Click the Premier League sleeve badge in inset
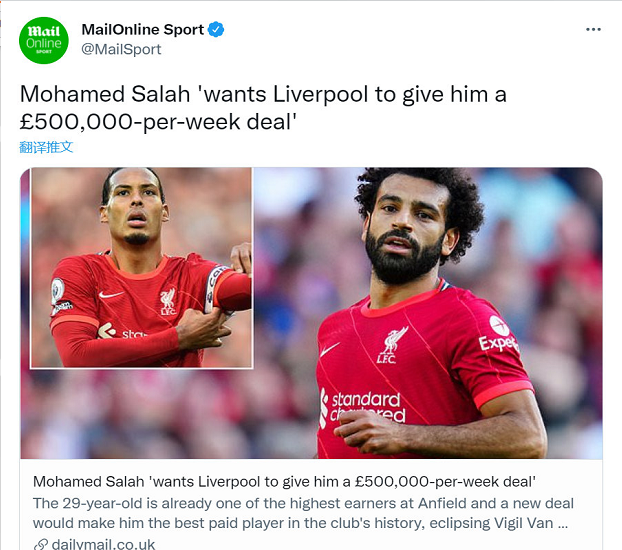This screenshot has height=550, width=622. tap(58, 290)
